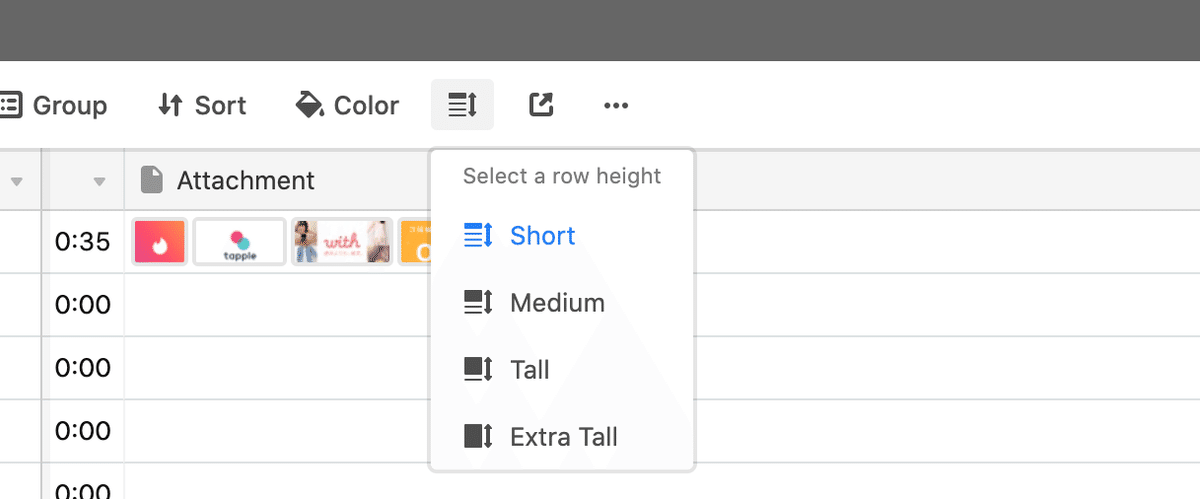Choose Extra Tall row height

pyautogui.click(x=563, y=437)
